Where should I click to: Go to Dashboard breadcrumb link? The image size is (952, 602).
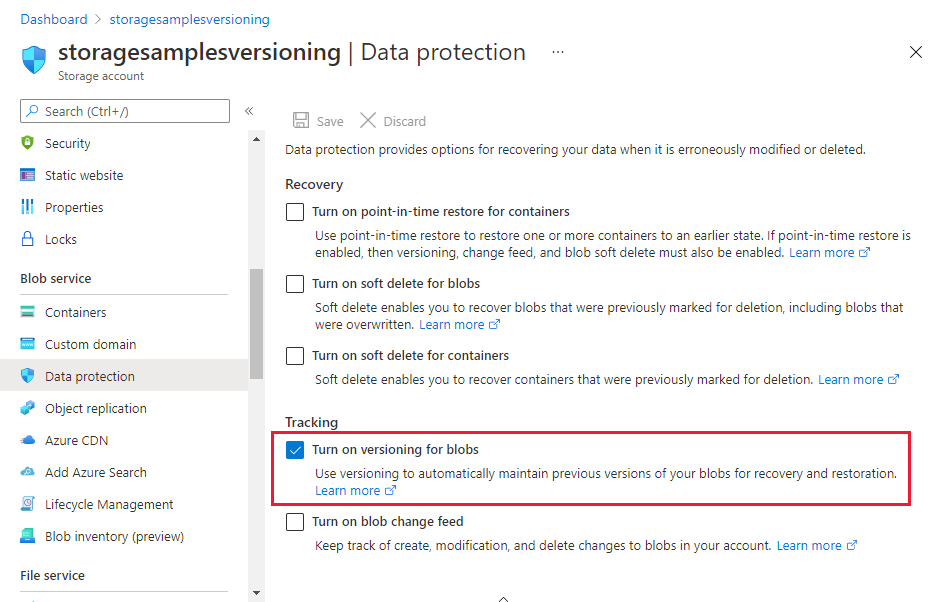[x=54, y=19]
